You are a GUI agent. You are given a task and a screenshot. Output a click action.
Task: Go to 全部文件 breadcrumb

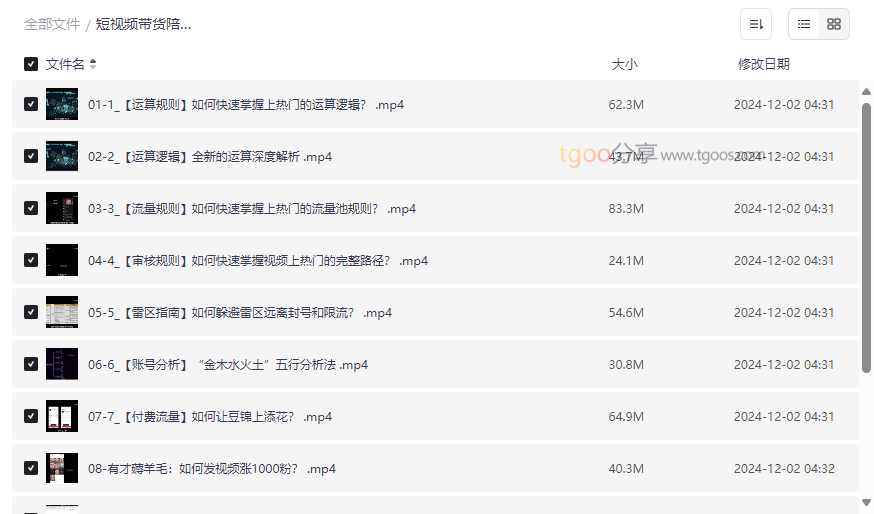pyautogui.click(x=52, y=25)
